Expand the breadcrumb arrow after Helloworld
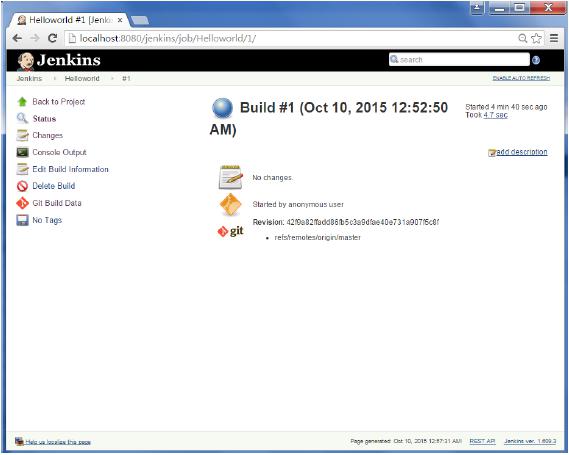 click(112, 78)
